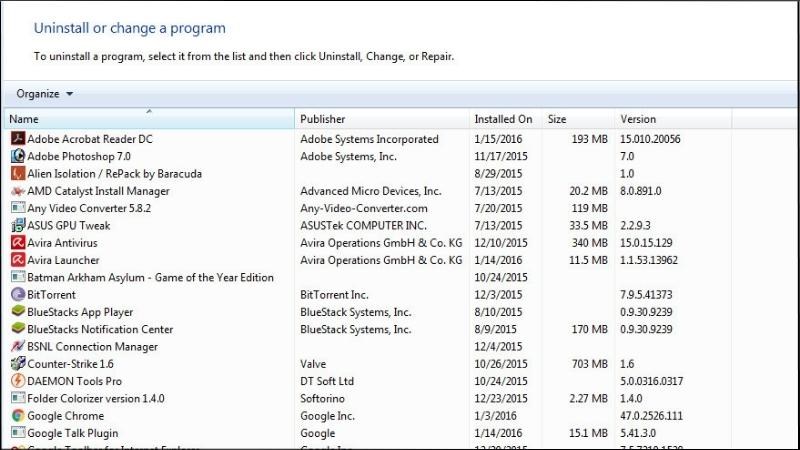800x450 pixels.
Task: Select Batman Arkham Asylum program entry
Action: coord(150,277)
